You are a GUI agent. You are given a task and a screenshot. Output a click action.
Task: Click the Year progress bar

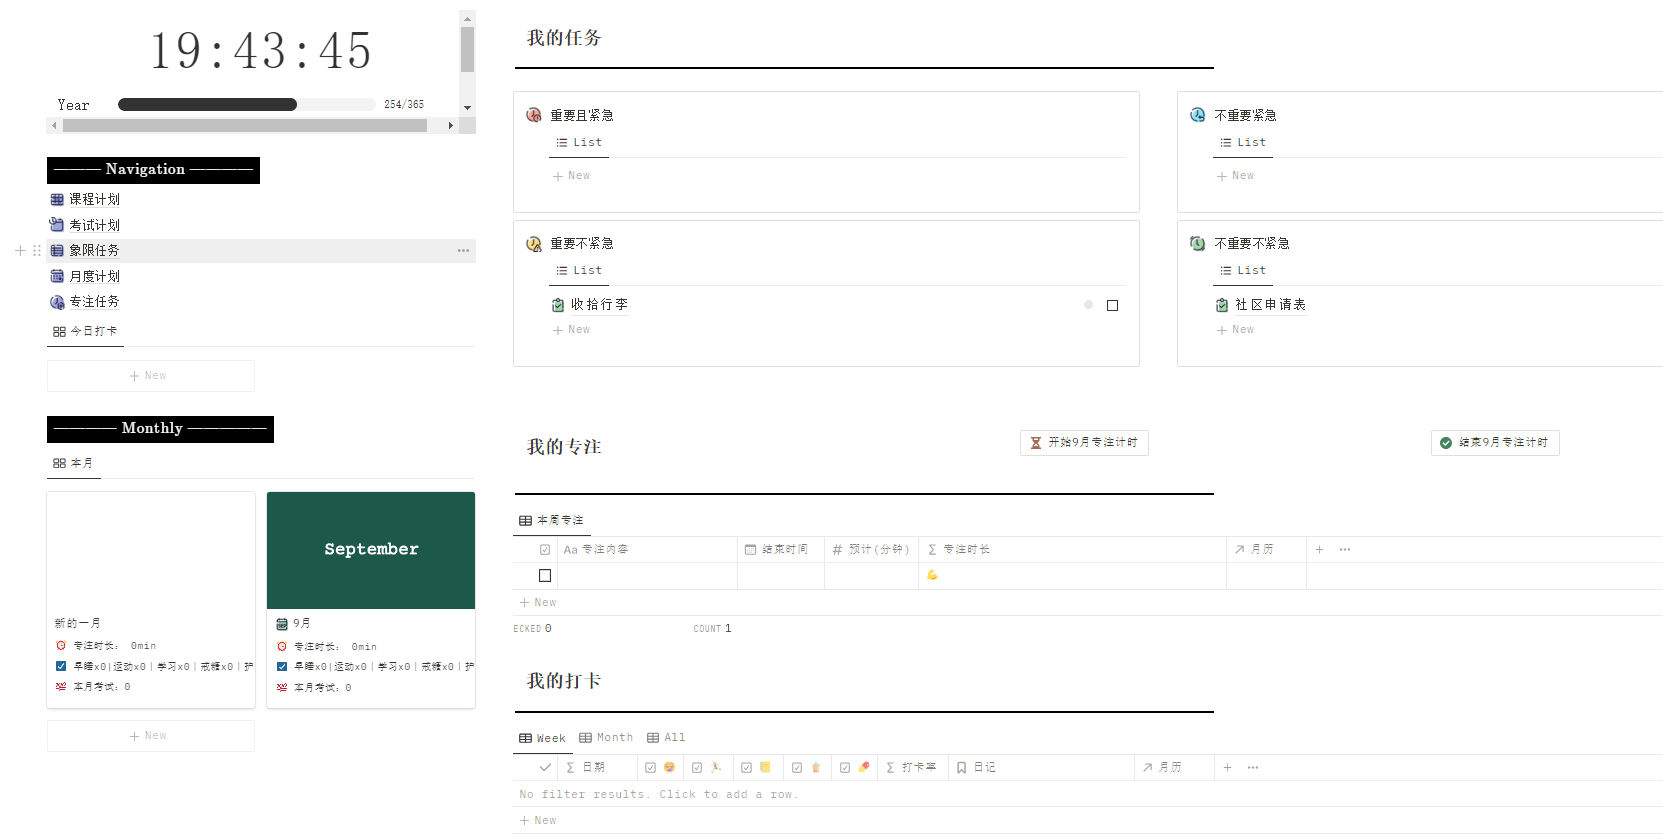click(246, 104)
